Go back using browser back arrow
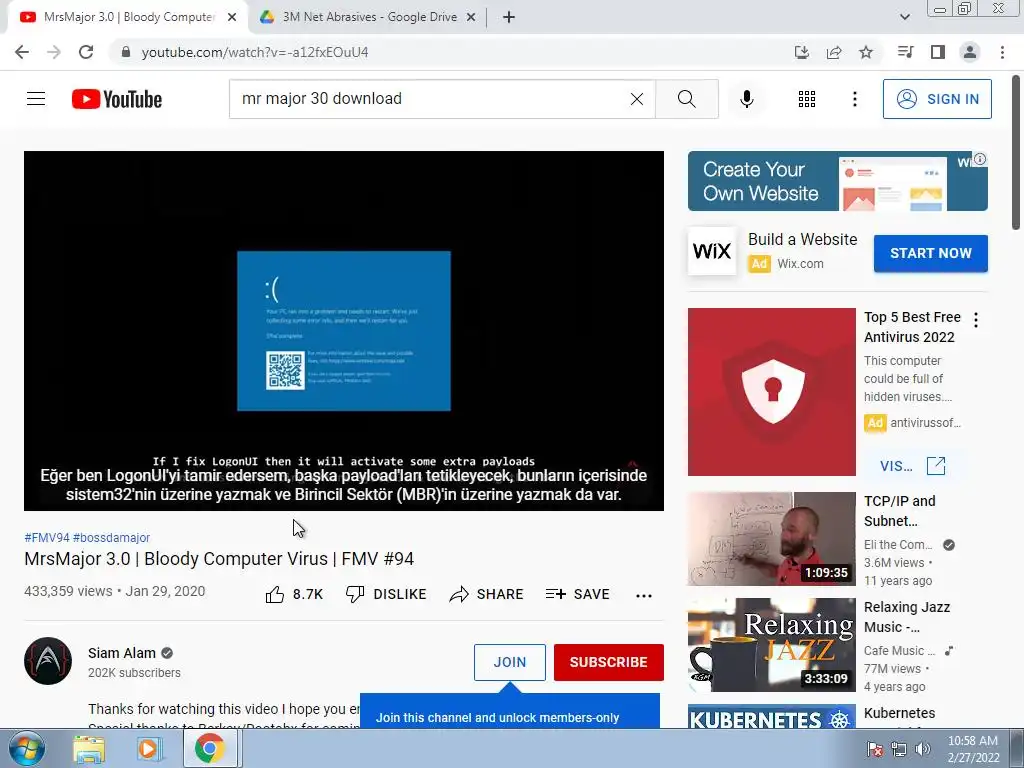Viewport: 1024px width, 768px height. (22, 52)
